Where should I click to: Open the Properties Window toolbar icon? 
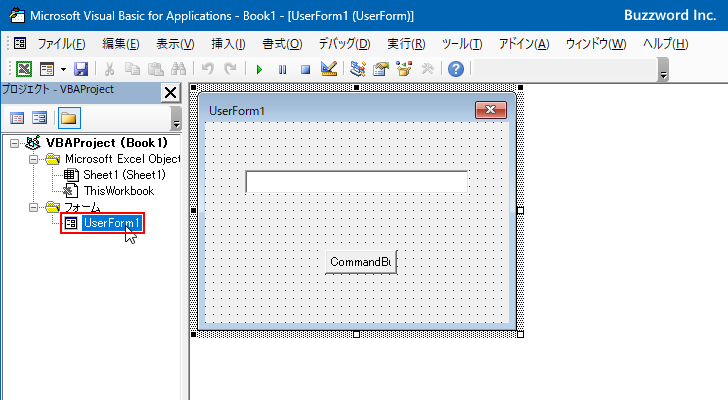(x=381, y=69)
